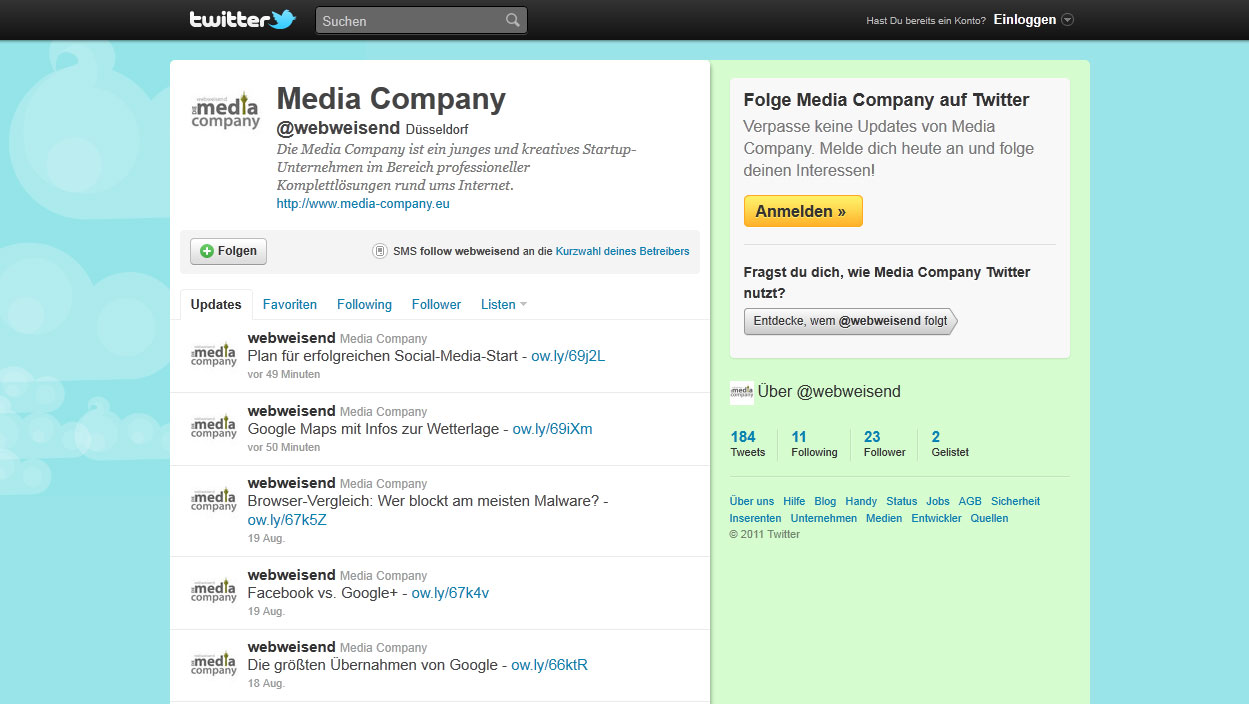Click the Inserenten footer link

coord(756,518)
